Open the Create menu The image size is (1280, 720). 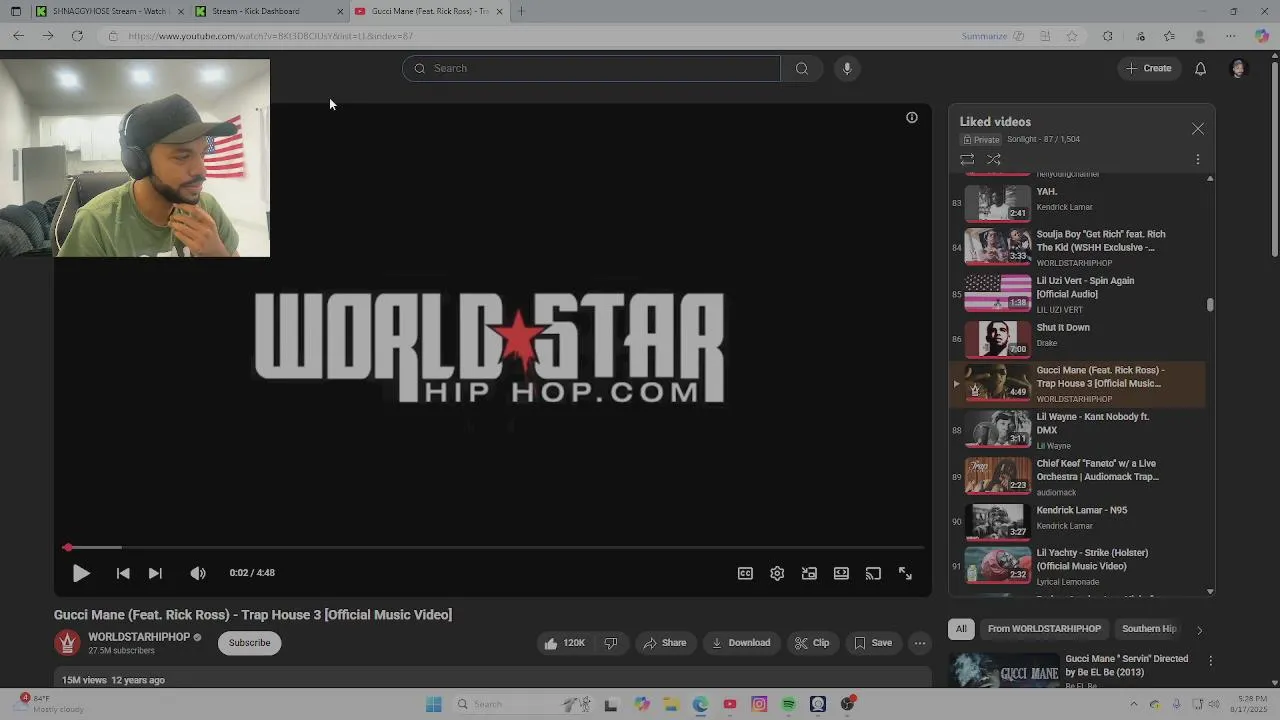click(1148, 68)
